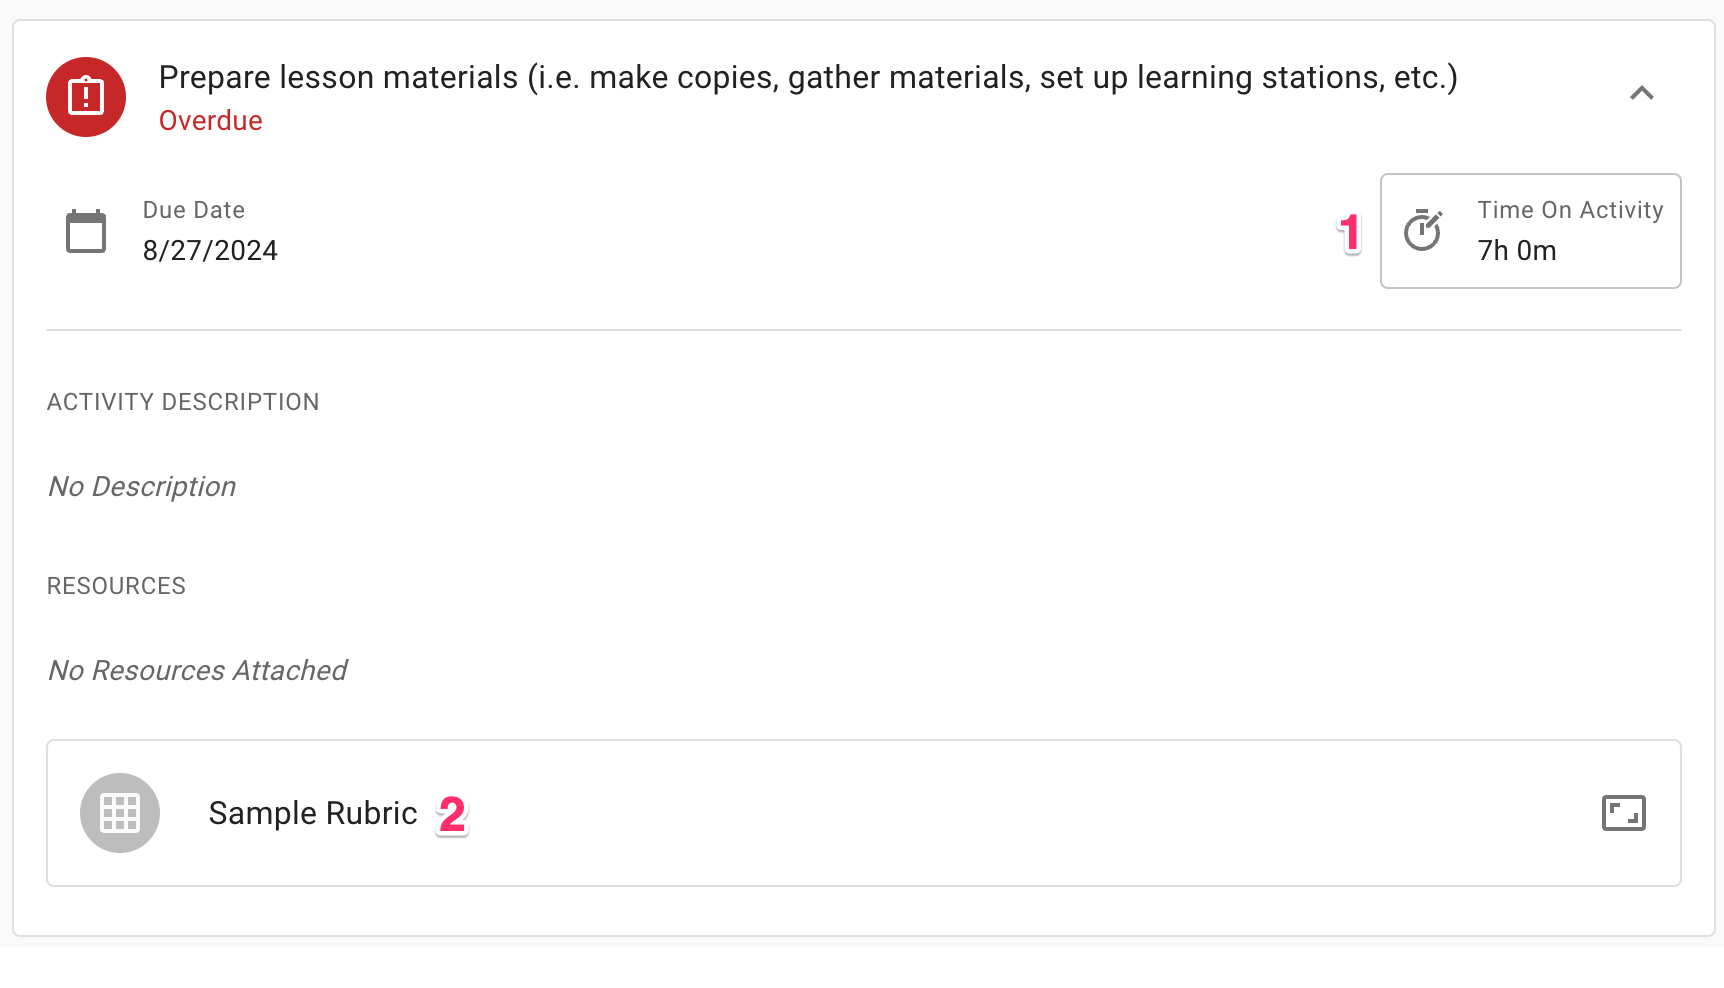Open the Sample Rubric grid icon

(119, 813)
